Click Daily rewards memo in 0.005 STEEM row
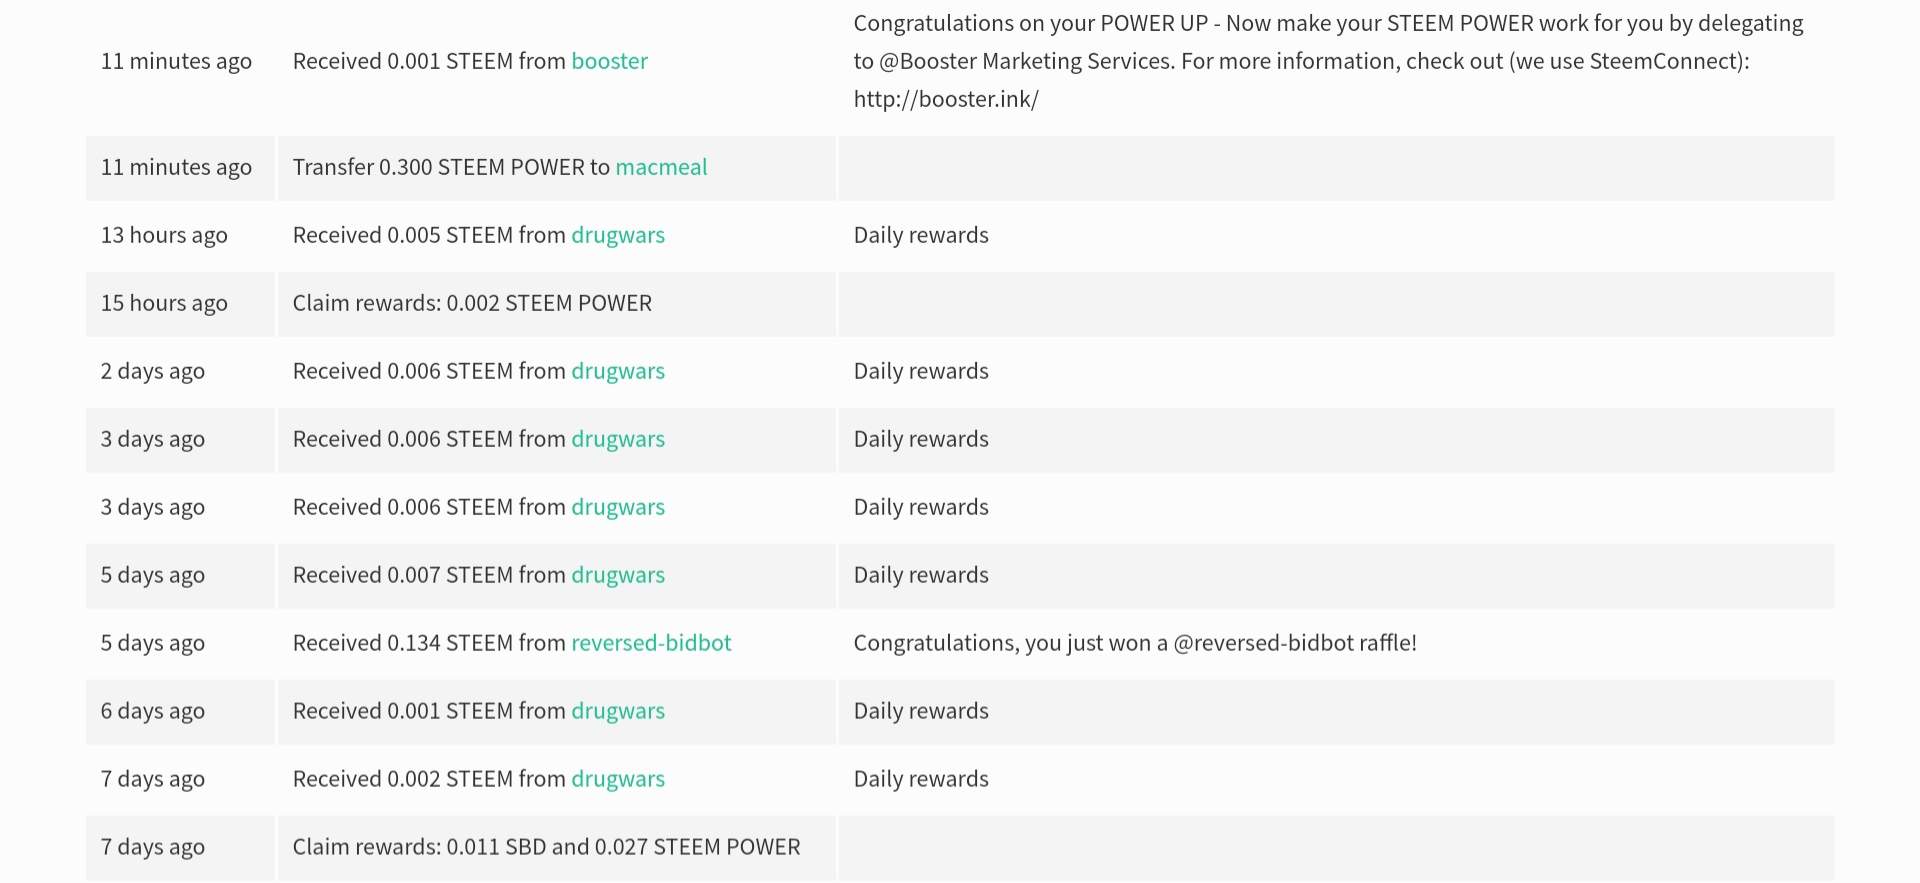Screen dimensions: 1920x883 [x=921, y=235]
